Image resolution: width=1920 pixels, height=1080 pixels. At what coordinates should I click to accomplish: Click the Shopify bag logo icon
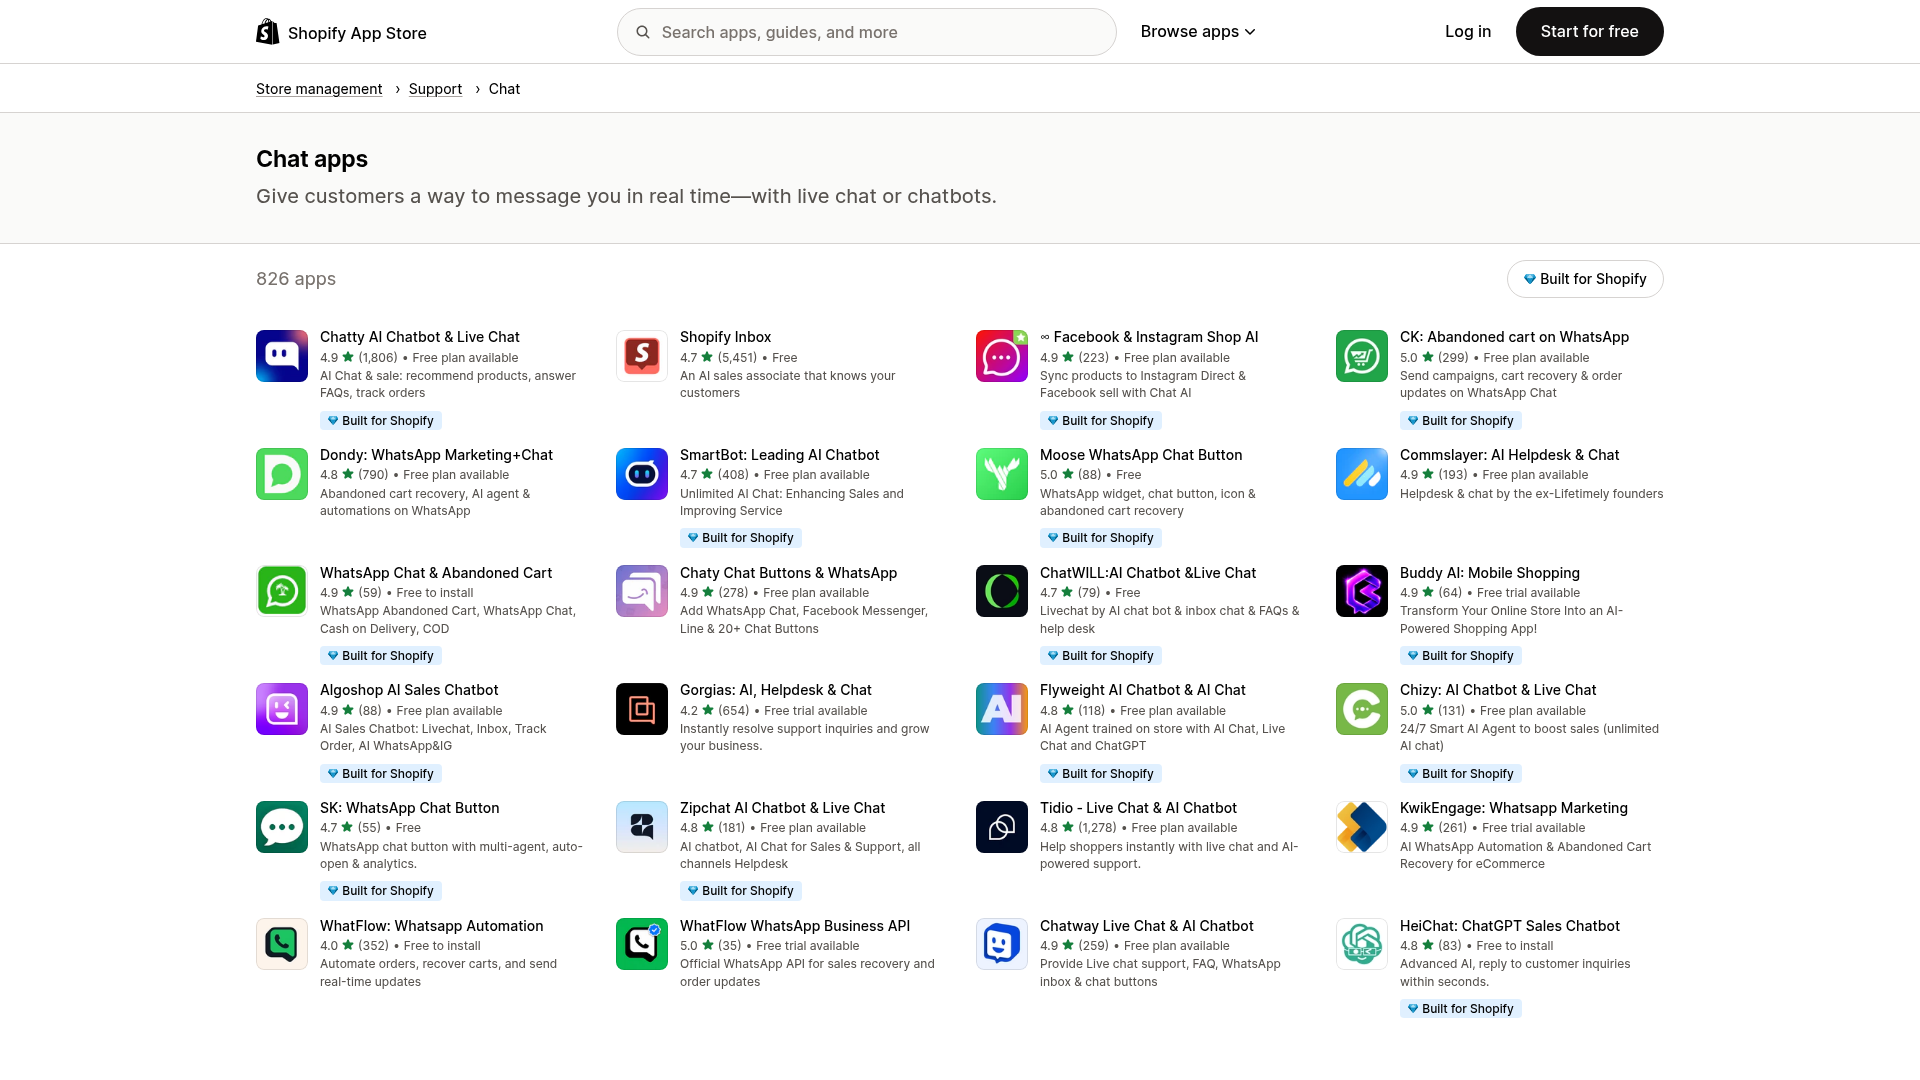click(x=268, y=32)
